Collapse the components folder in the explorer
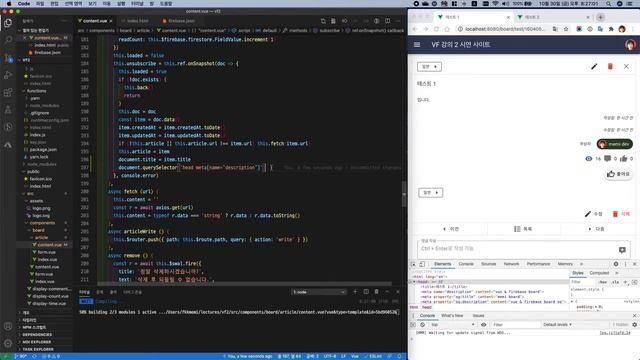This screenshot has height=360, width=640. (42, 223)
